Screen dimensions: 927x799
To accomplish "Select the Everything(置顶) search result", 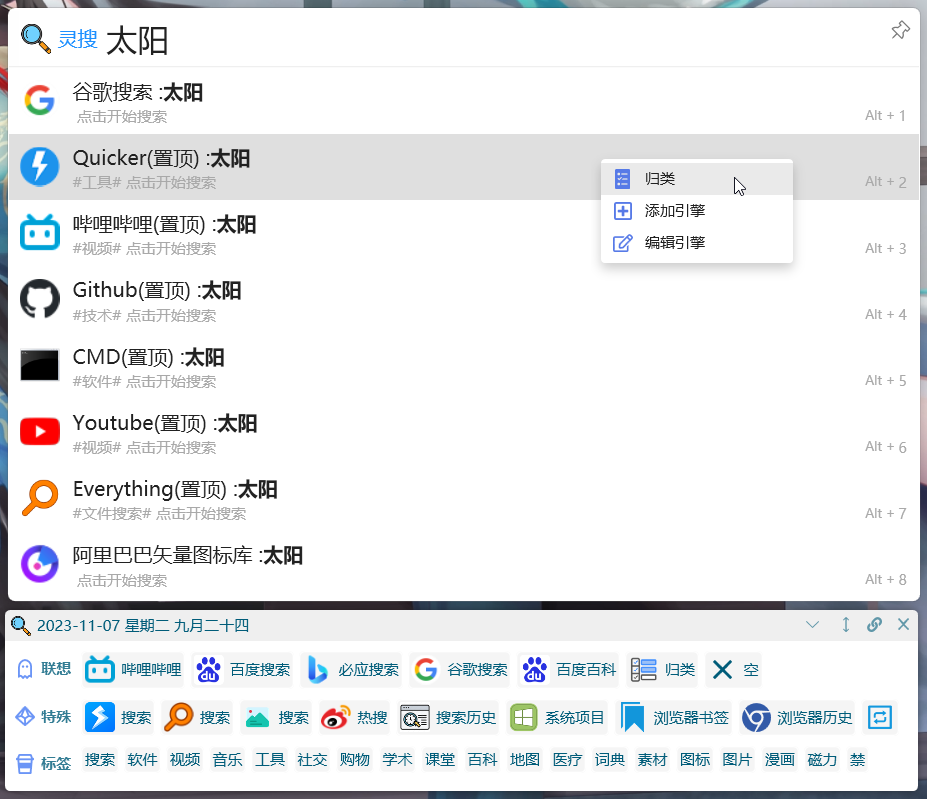I will click(464, 498).
